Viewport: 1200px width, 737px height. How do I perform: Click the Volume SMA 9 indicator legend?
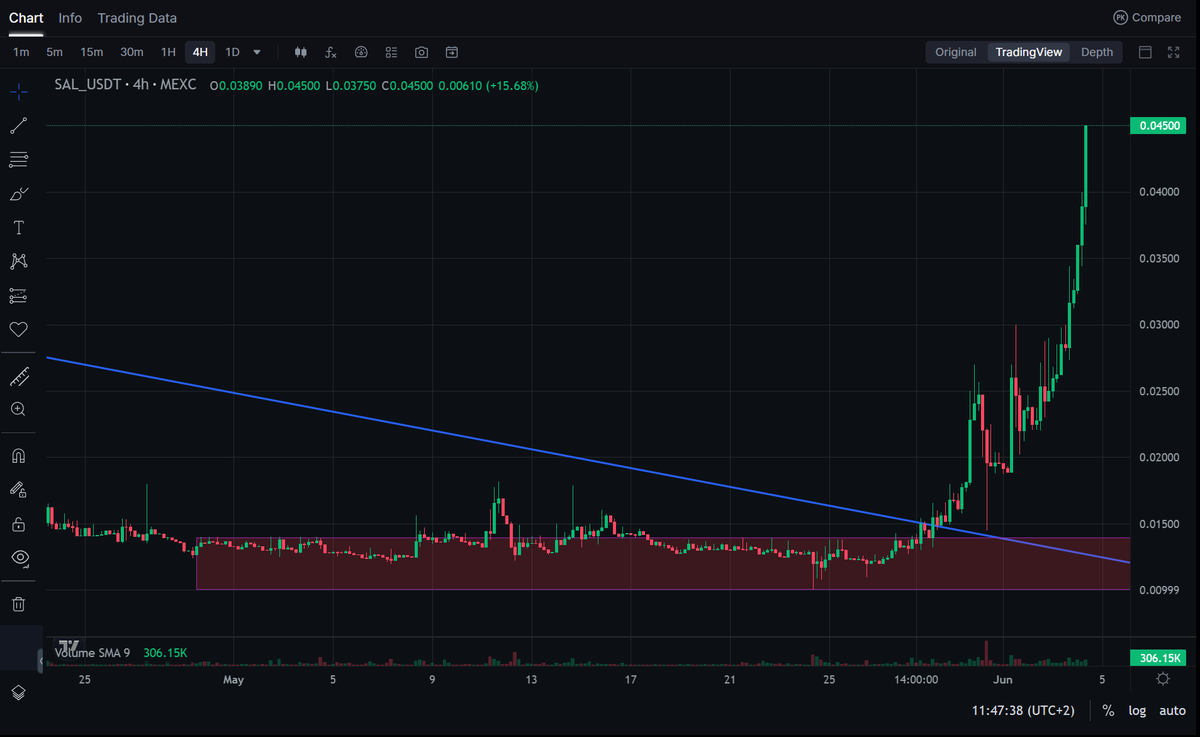coord(92,653)
